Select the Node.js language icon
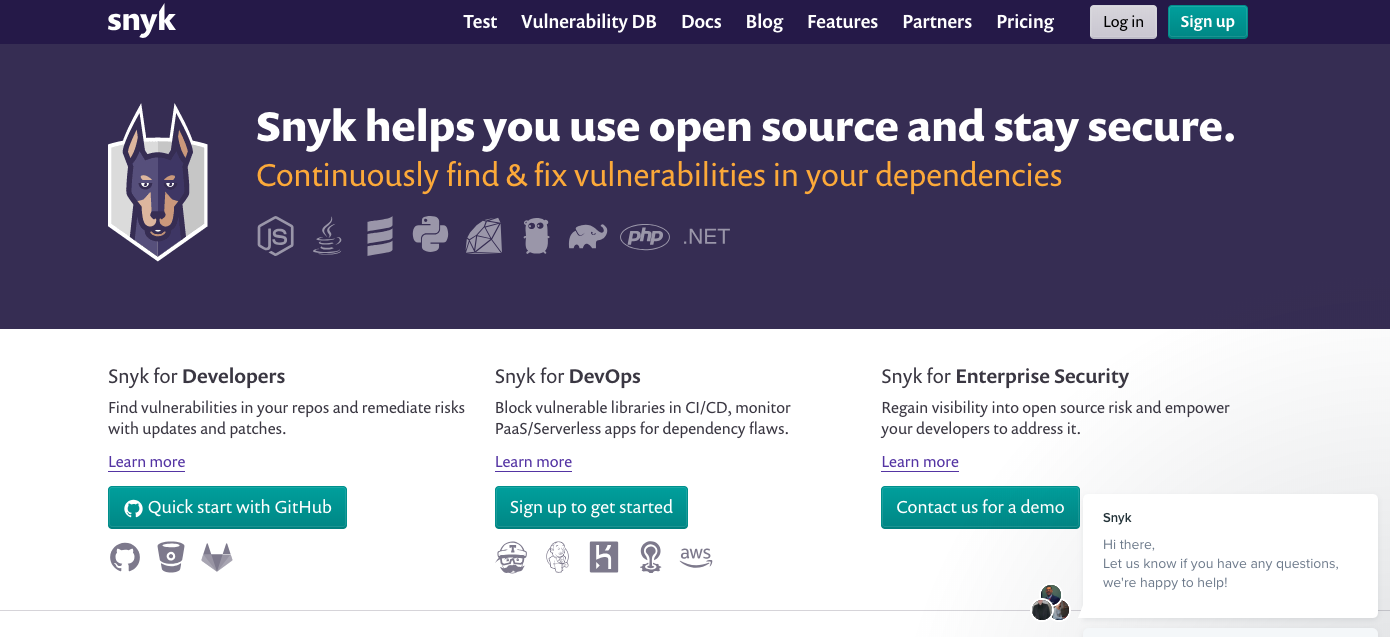 tap(276, 236)
